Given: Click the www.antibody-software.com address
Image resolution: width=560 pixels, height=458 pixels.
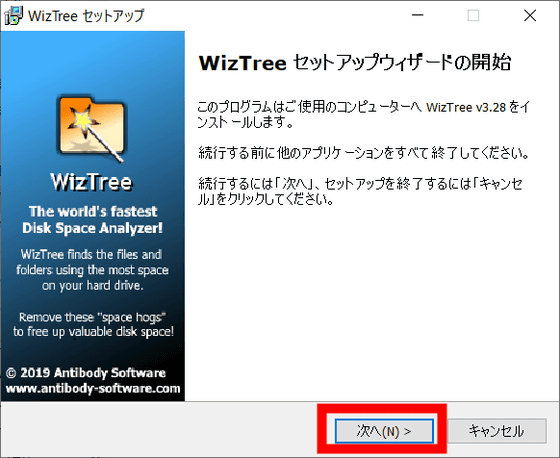Looking at the screenshot, I should [93, 388].
